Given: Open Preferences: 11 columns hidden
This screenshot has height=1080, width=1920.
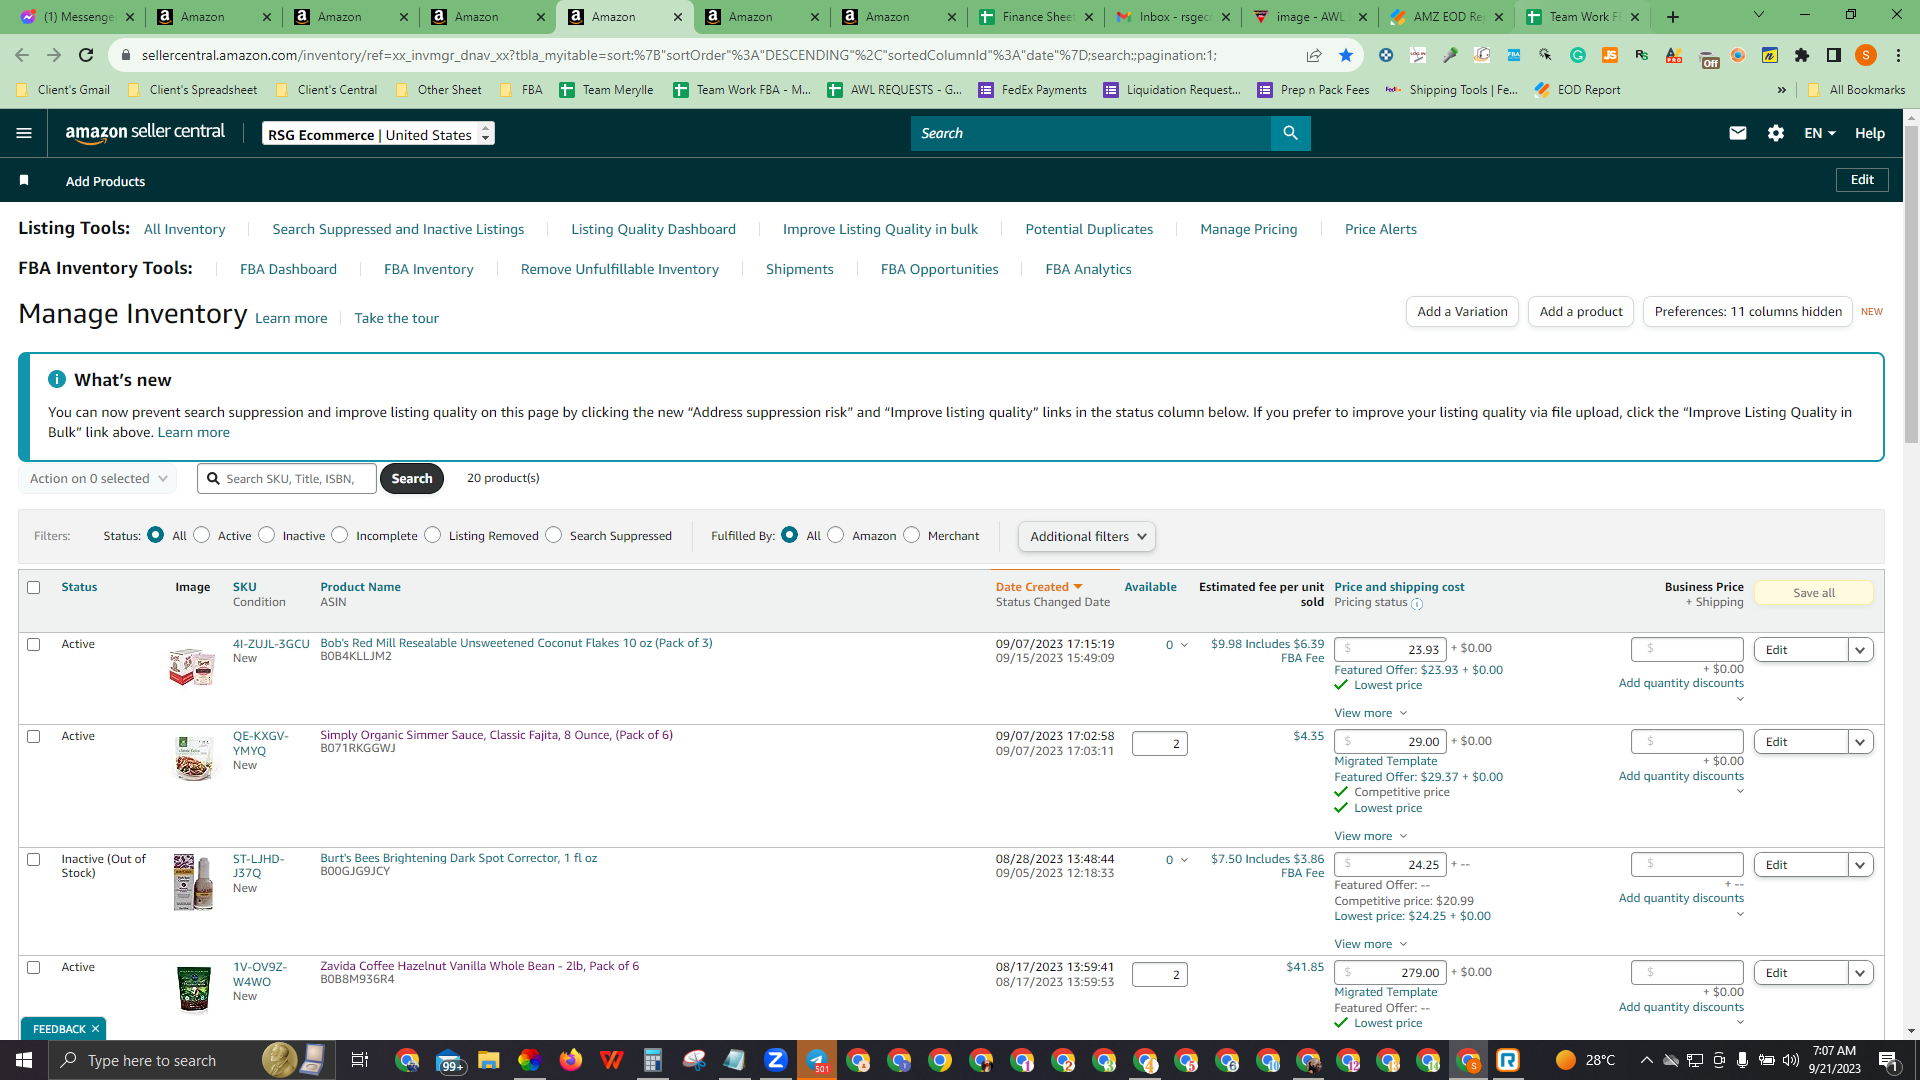Looking at the screenshot, I should (x=1748, y=312).
